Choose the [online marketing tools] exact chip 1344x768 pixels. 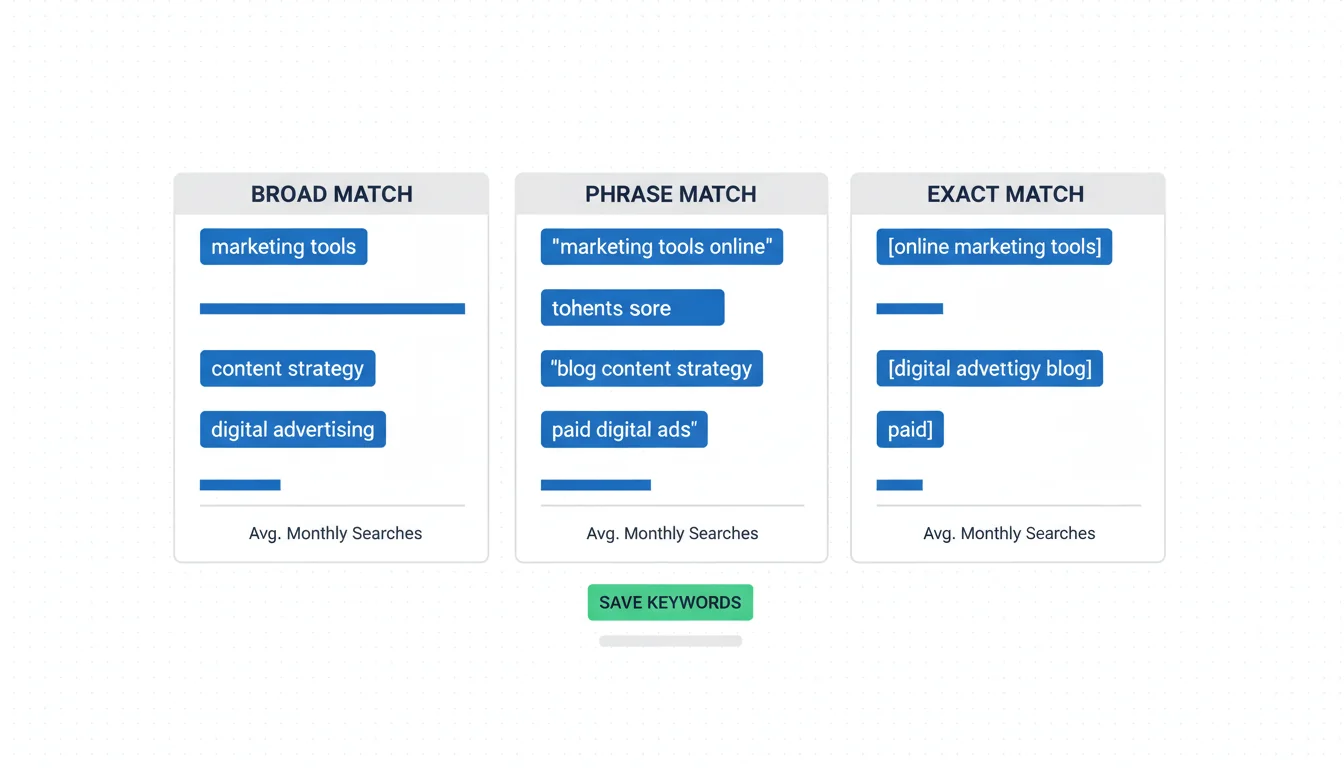pos(994,247)
